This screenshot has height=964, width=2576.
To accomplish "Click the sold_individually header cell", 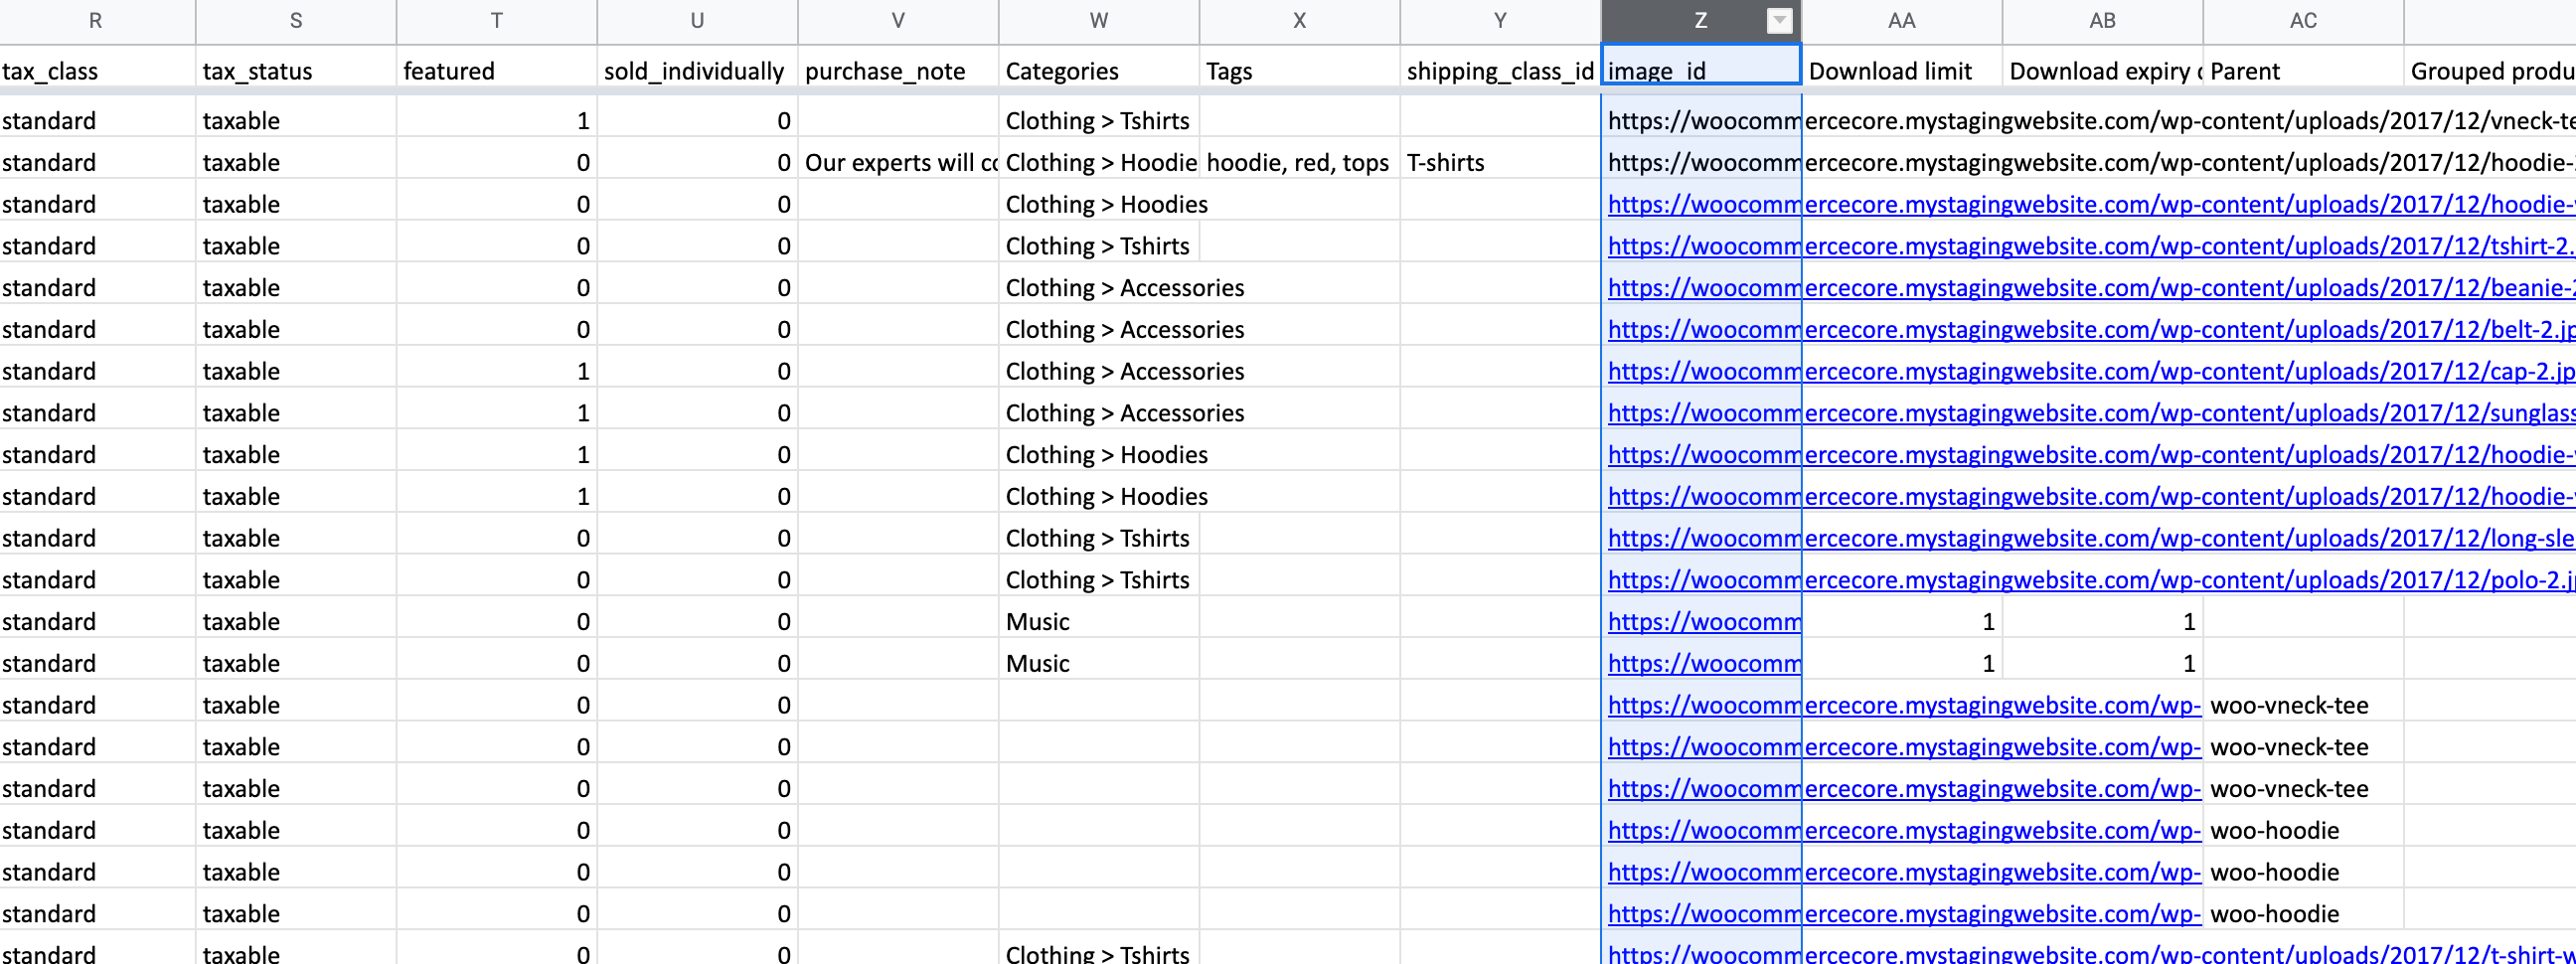I will (696, 71).
